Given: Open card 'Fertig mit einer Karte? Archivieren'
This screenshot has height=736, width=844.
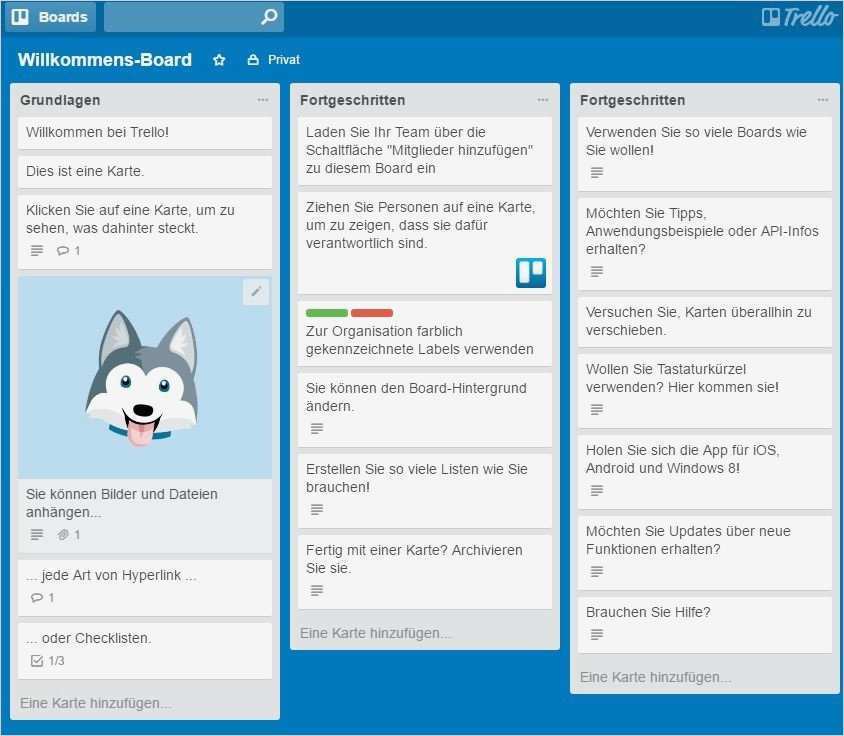Looking at the screenshot, I should [x=425, y=572].
